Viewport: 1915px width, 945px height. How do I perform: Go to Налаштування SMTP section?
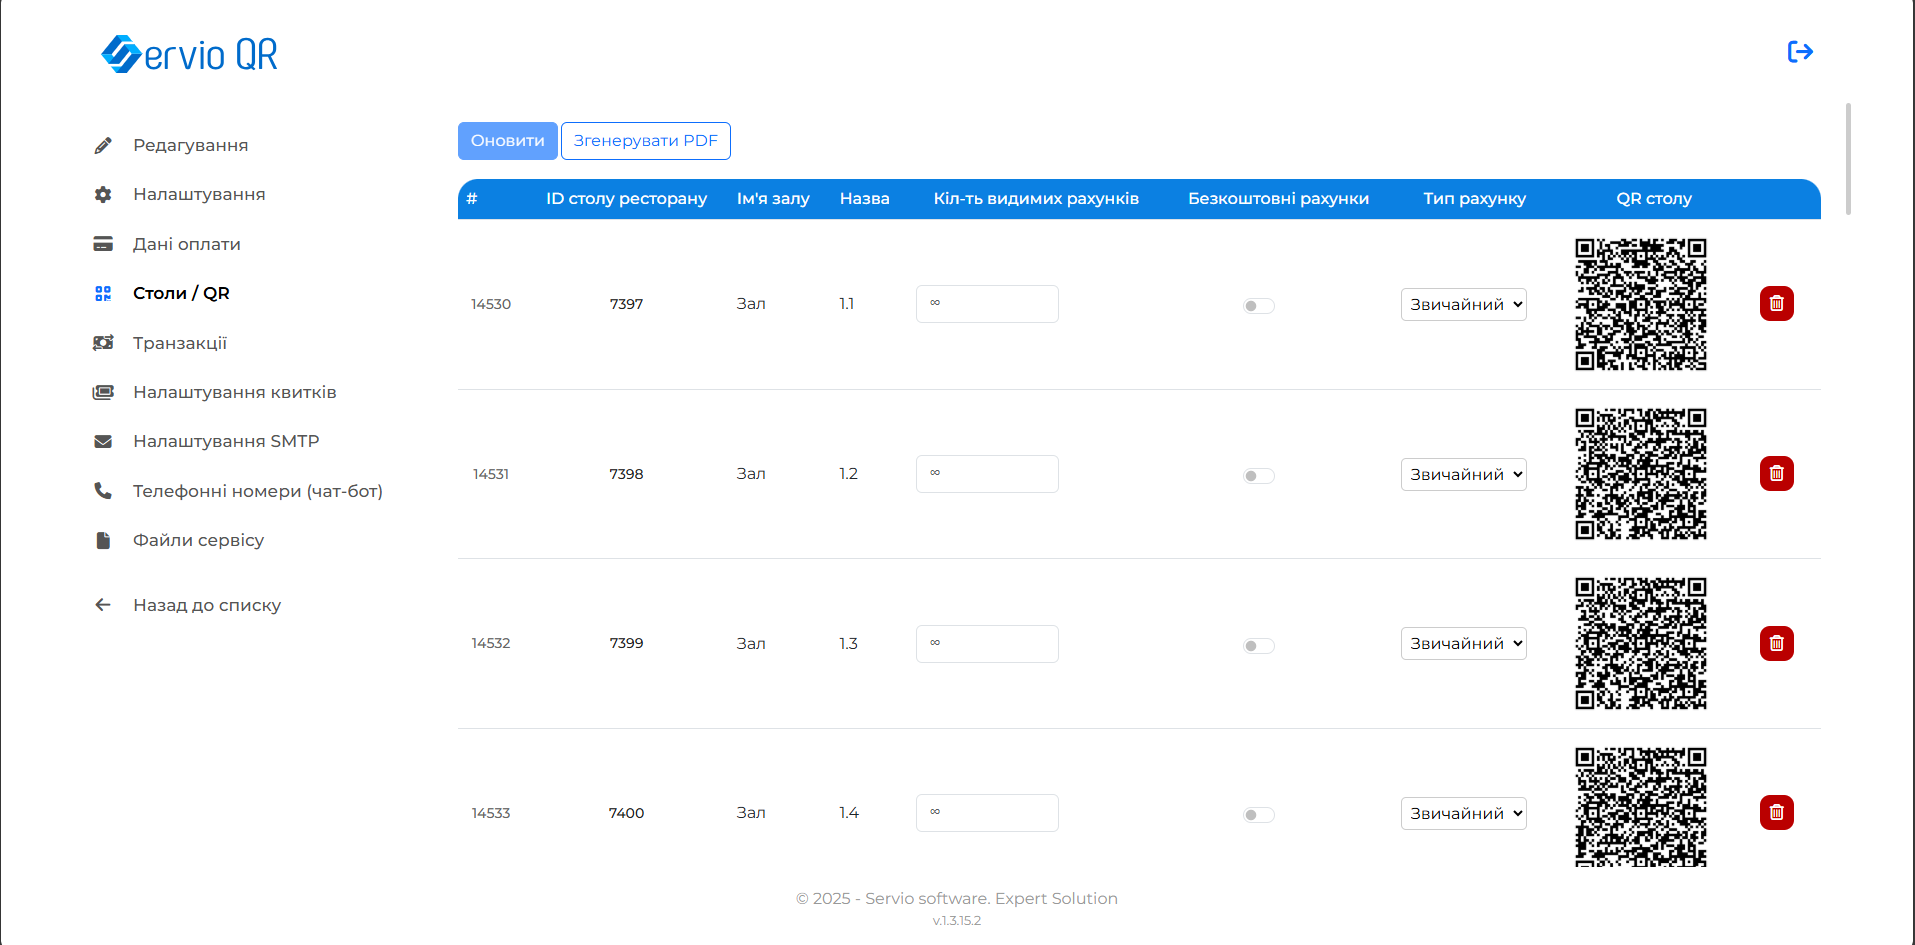point(226,441)
